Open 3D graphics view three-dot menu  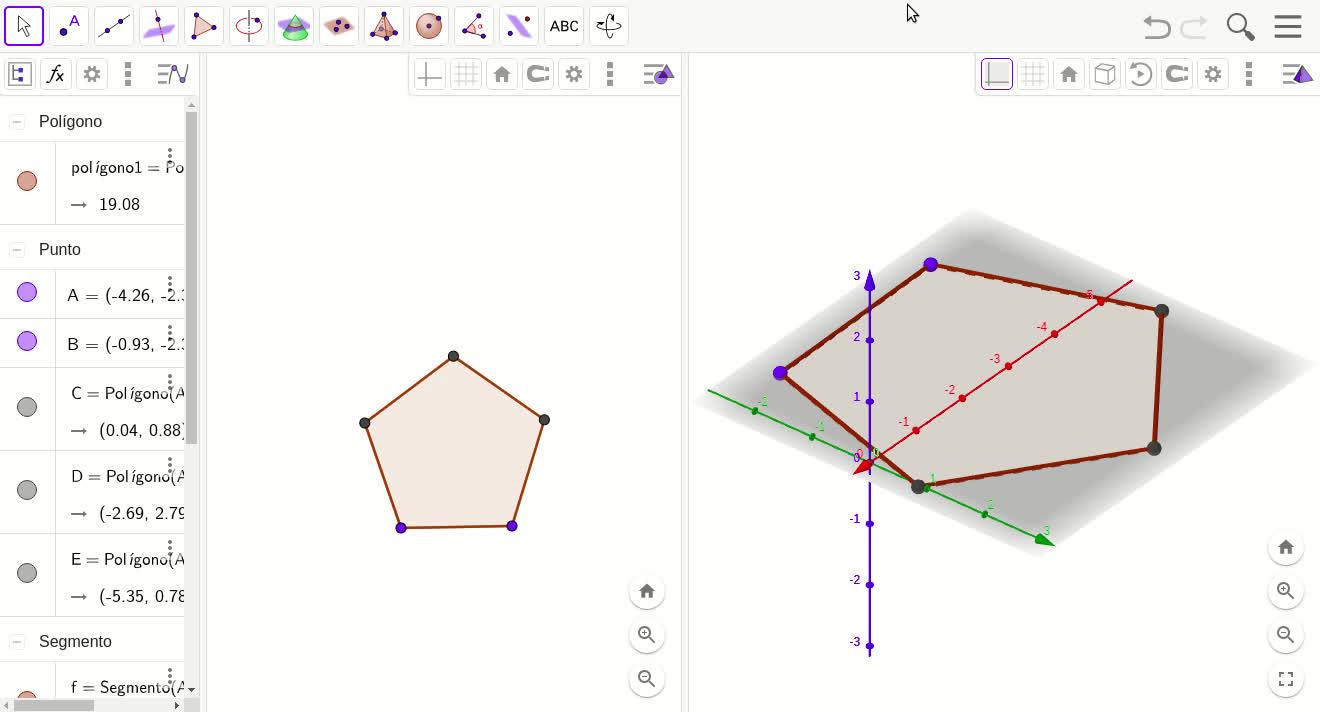click(x=1249, y=74)
